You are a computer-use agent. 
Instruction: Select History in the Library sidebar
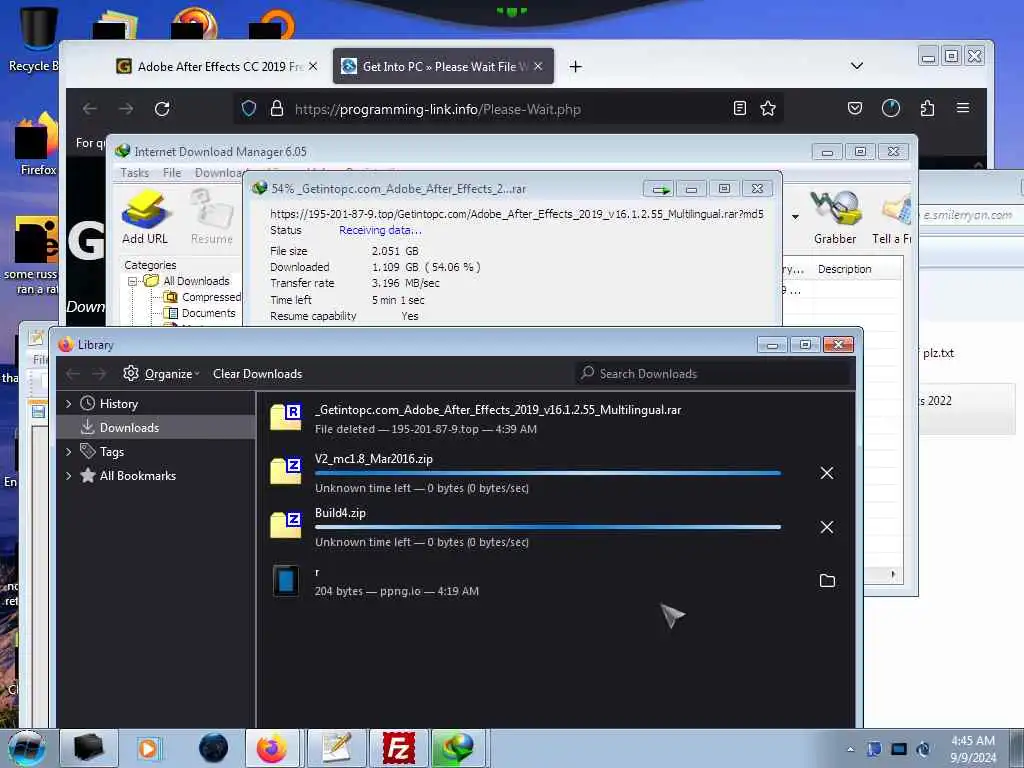pos(118,404)
